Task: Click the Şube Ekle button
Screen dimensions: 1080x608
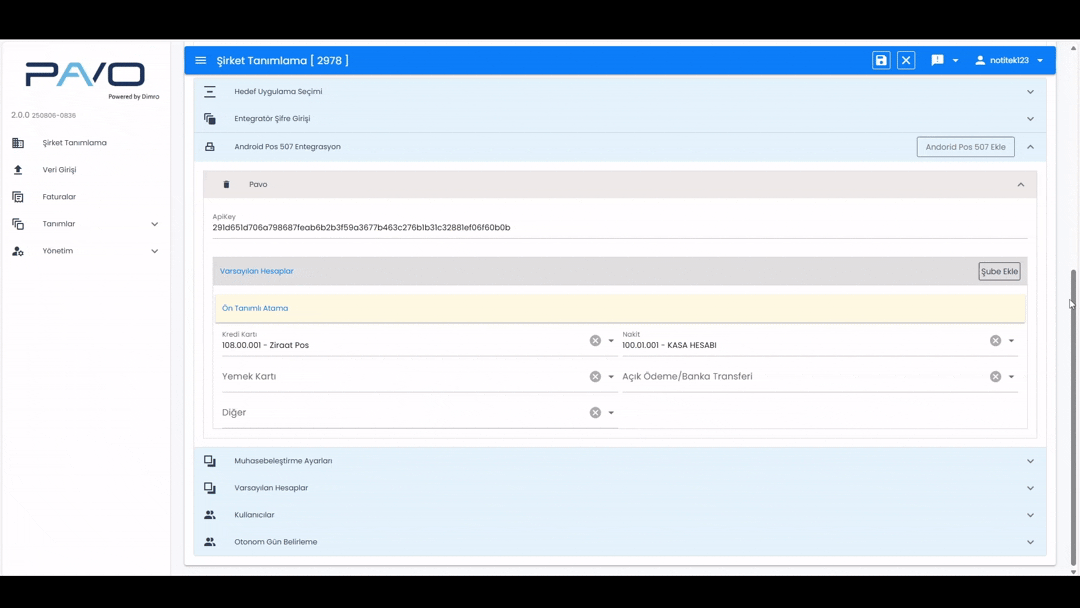Action: (x=999, y=272)
